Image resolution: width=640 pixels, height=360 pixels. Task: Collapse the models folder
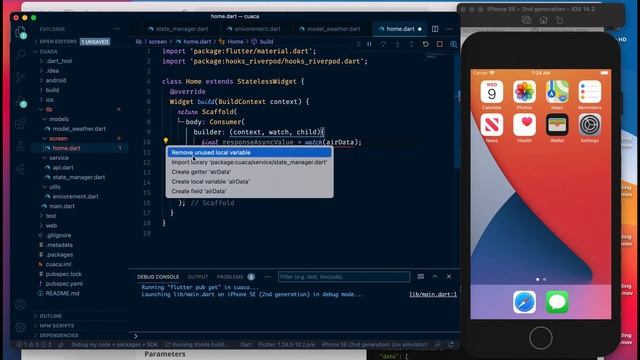(59, 119)
